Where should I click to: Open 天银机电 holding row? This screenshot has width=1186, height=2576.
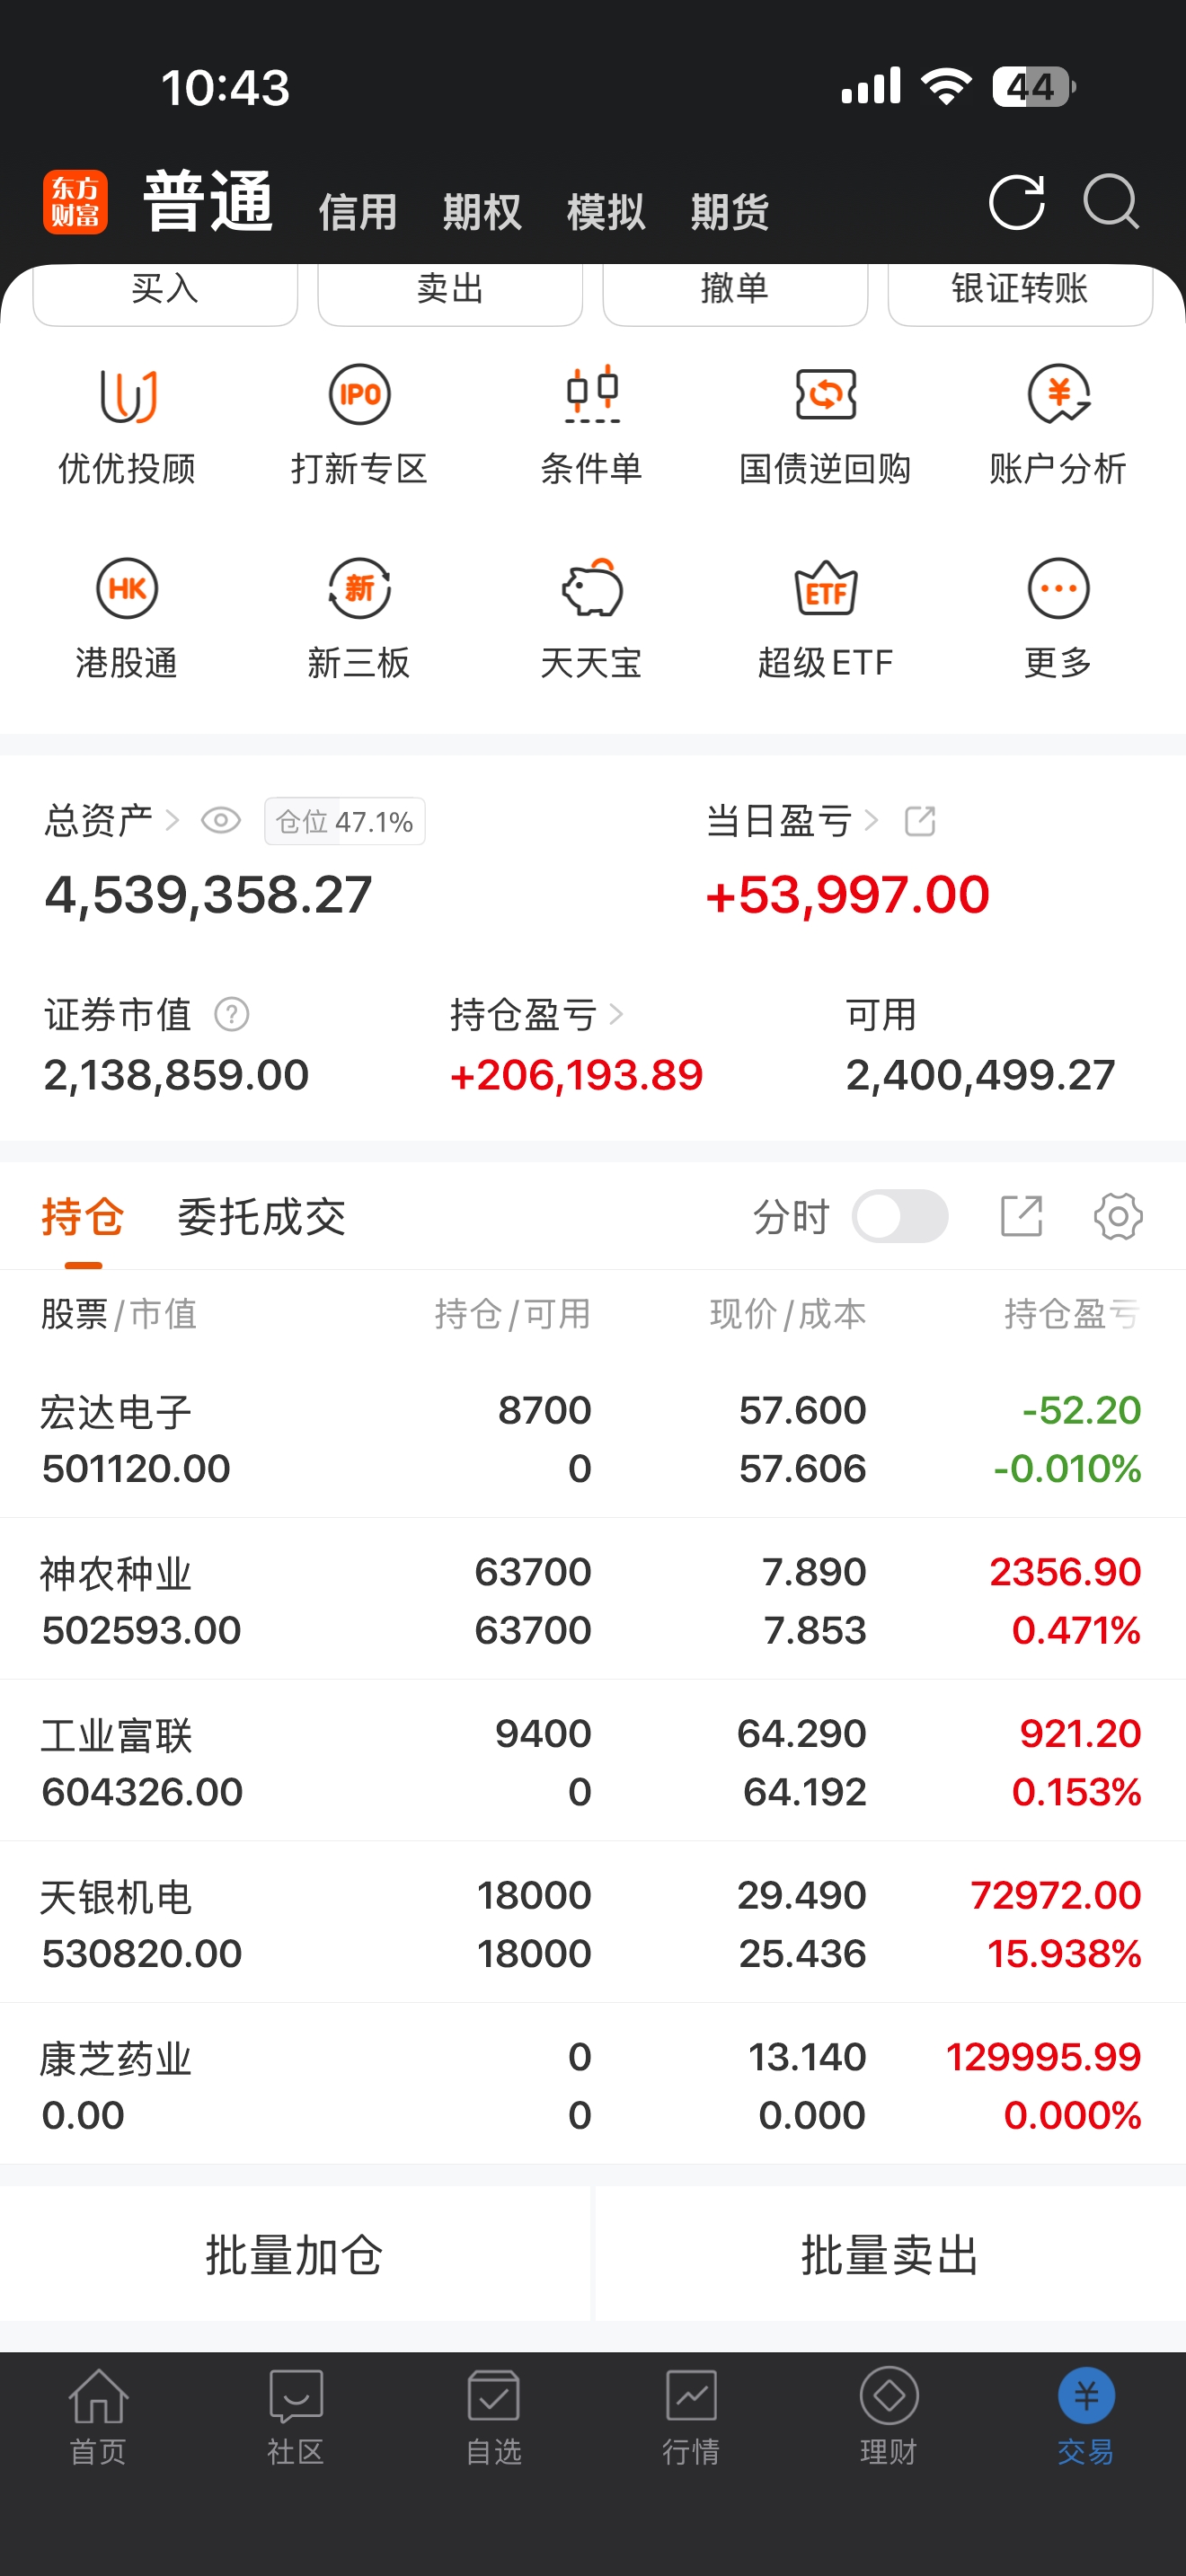[x=592, y=1922]
